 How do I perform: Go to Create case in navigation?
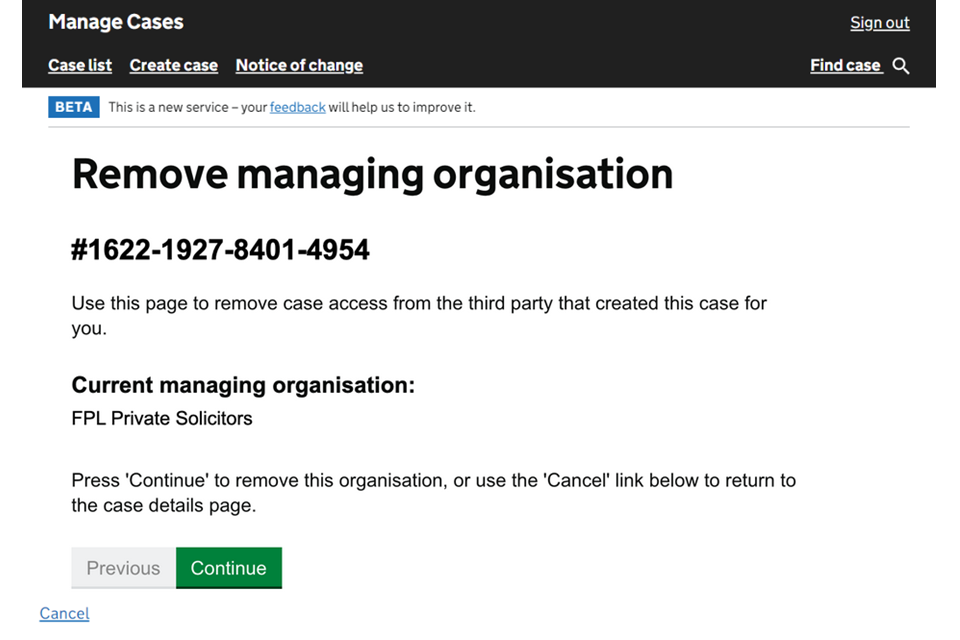point(173,66)
